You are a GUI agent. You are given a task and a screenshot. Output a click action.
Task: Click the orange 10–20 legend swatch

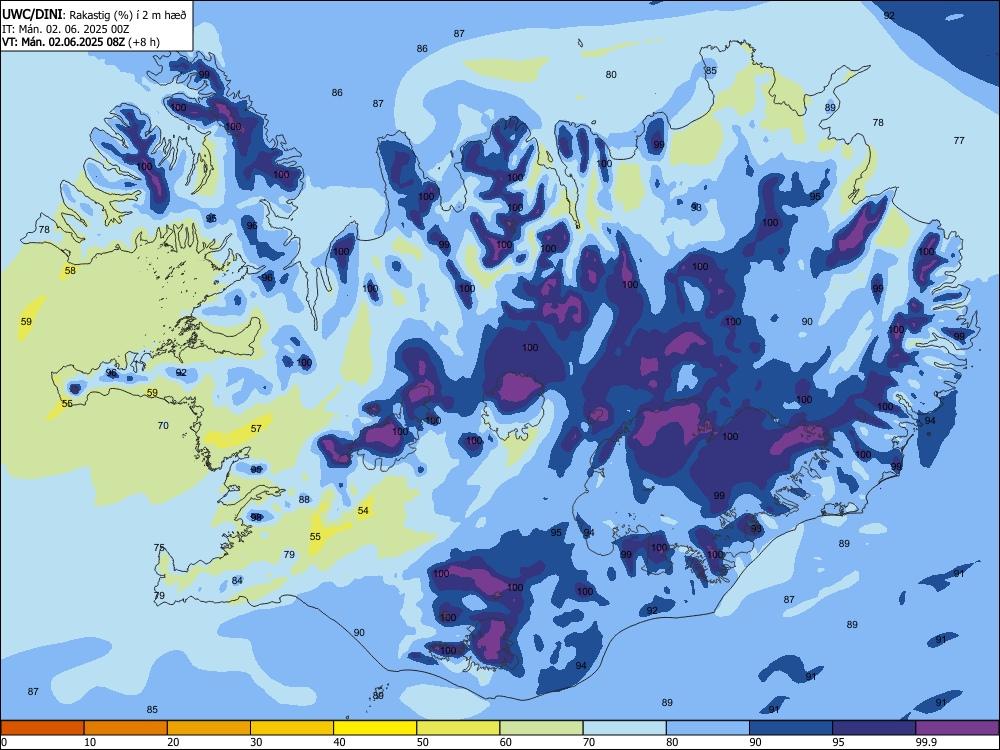click(x=126, y=728)
